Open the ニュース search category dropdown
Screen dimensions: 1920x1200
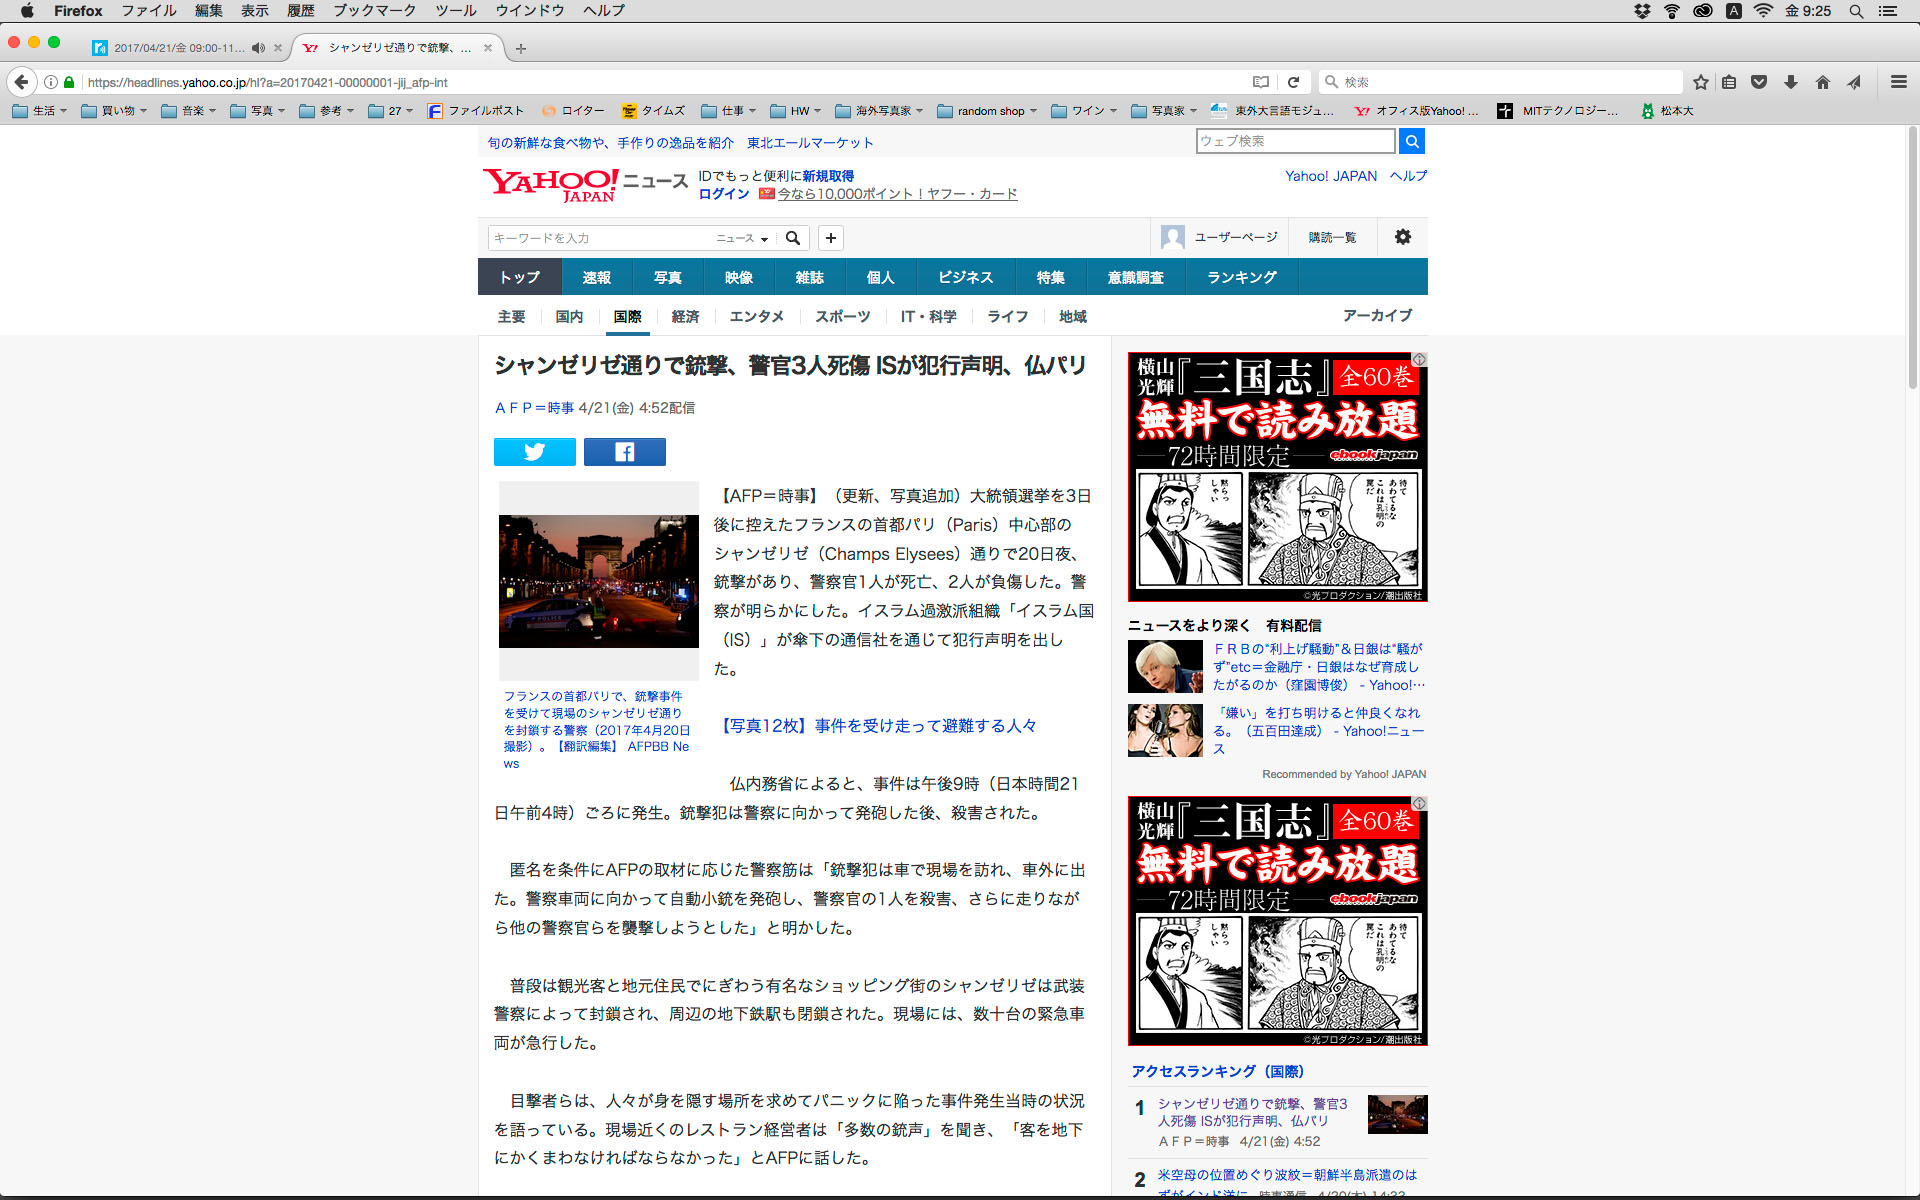(x=741, y=238)
